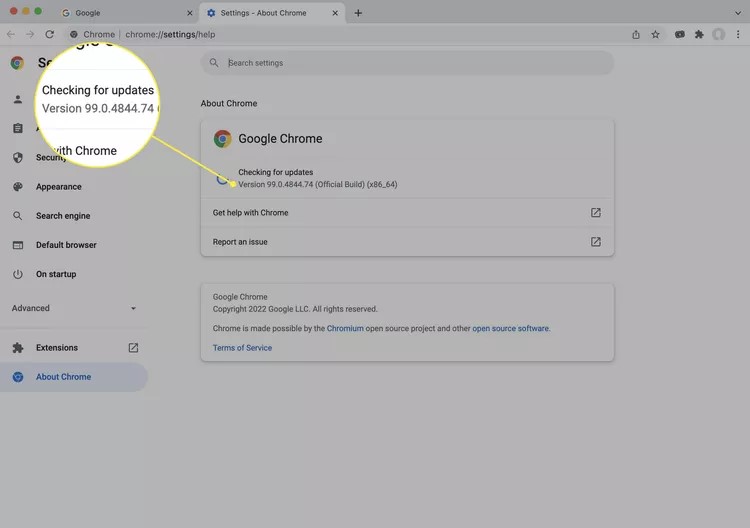Click the Extensions puzzle icon in sidebar
The height and width of the screenshot is (528, 750).
click(x=18, y=348)
